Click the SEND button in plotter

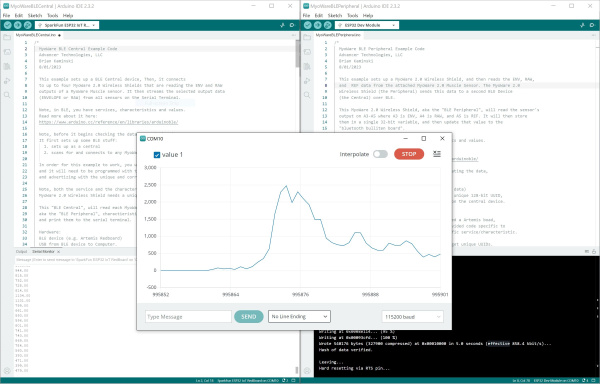[248, 317]
